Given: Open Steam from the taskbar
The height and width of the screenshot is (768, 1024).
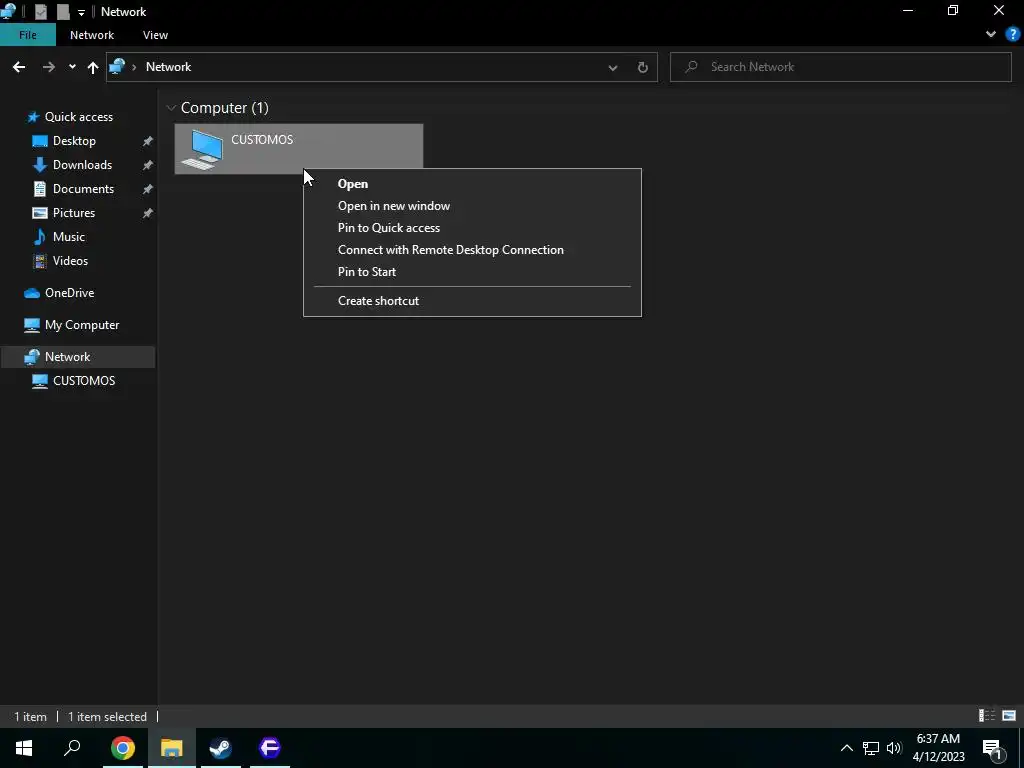Looking at the screenshot, I should click(x=221, y=748).
